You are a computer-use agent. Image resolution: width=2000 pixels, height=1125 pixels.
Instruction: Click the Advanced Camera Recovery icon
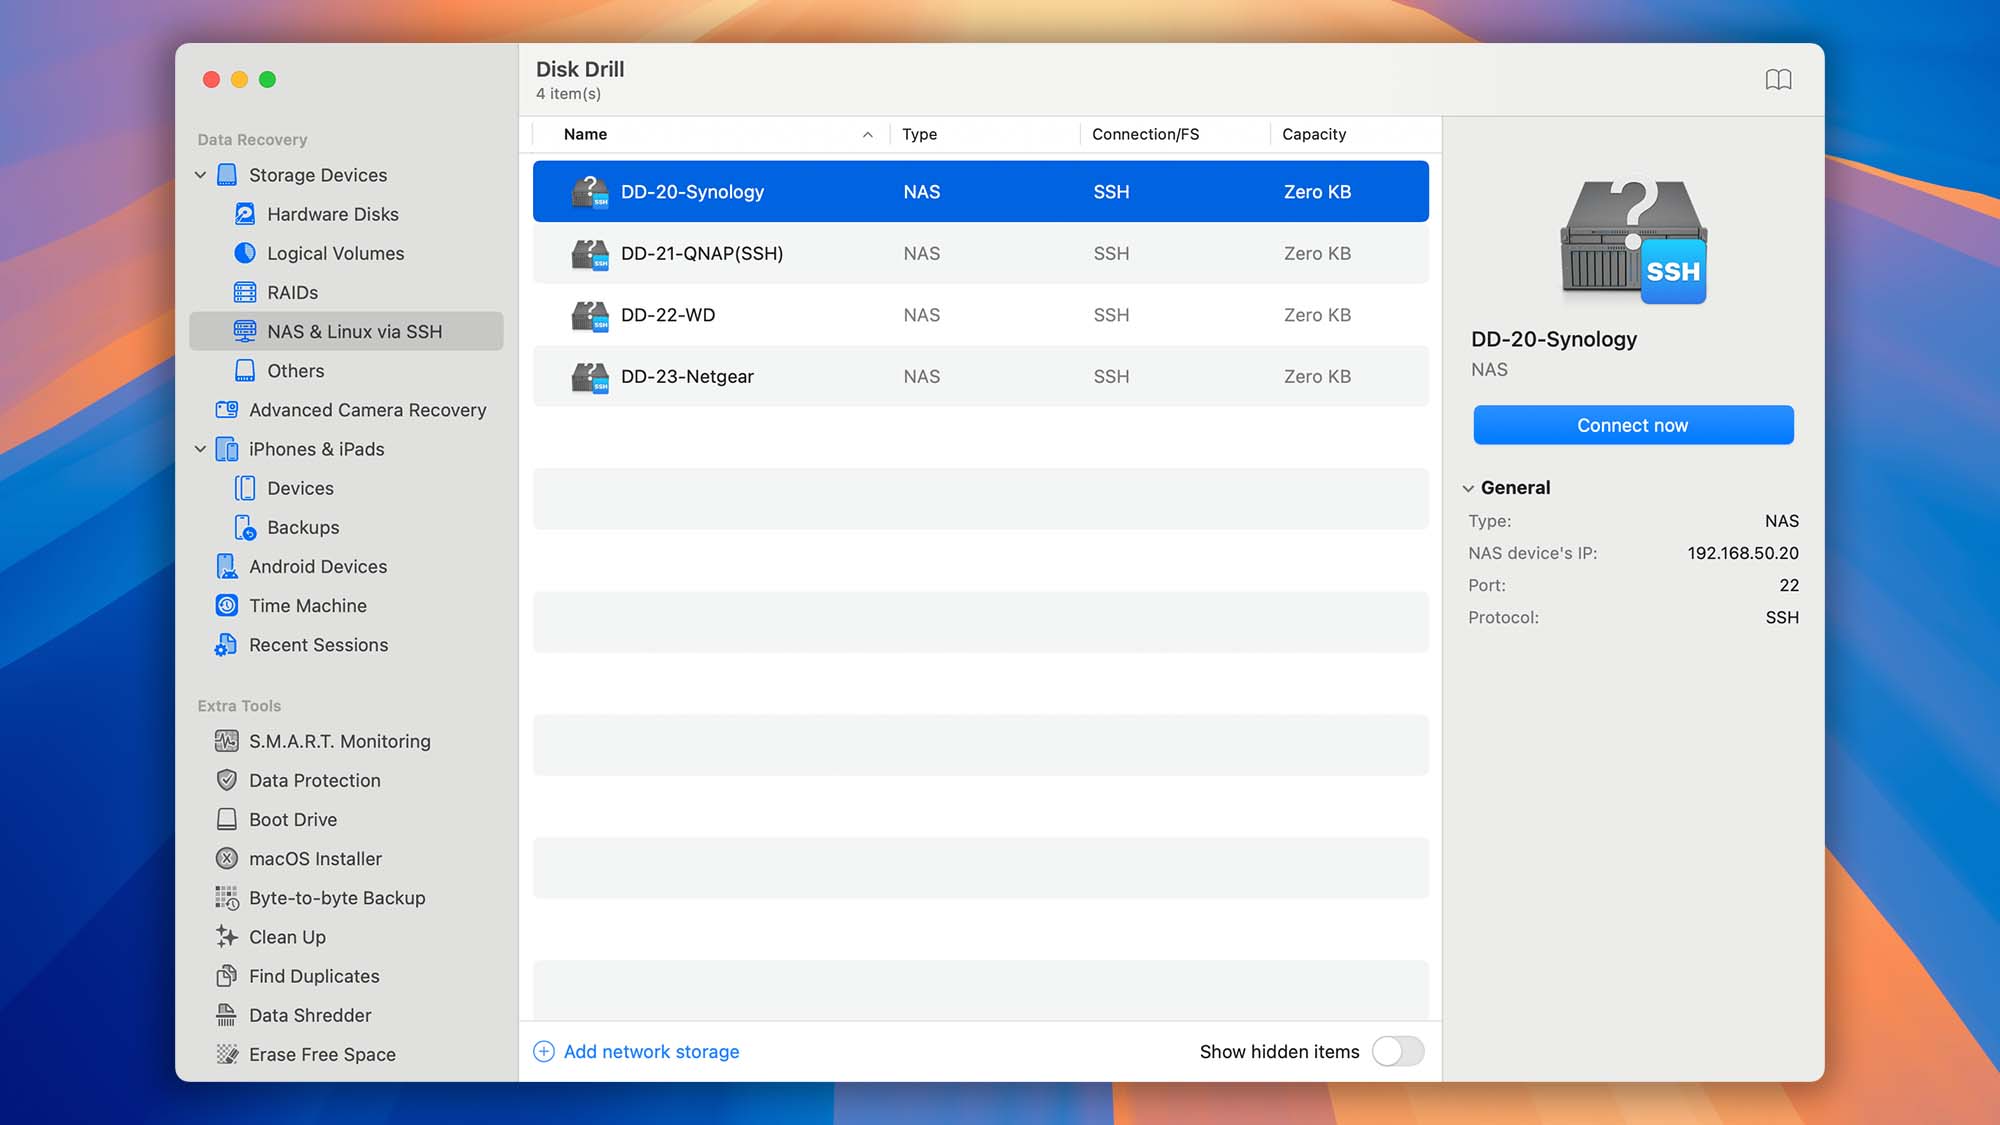click(x=227, y=410)
